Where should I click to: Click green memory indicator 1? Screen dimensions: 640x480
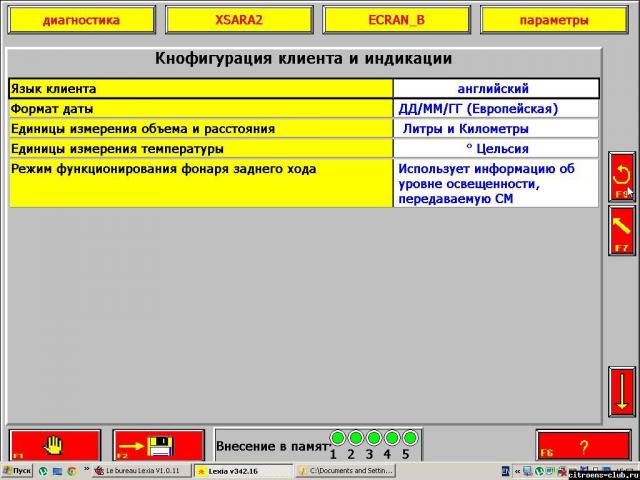pyautogui.click(x=338, y=438)
